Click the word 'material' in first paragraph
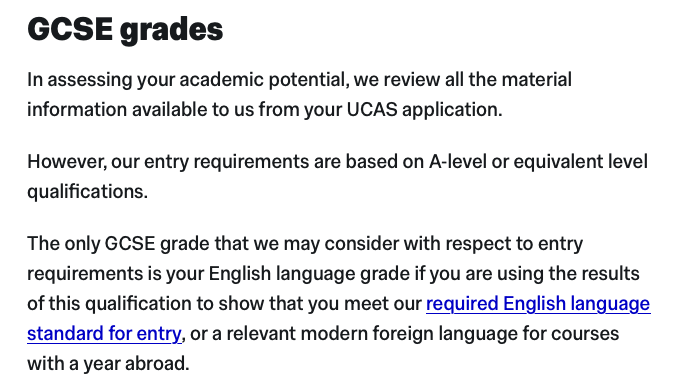This screenshot has height=388, width=684. pyautogui.click(x=537, y=80)
